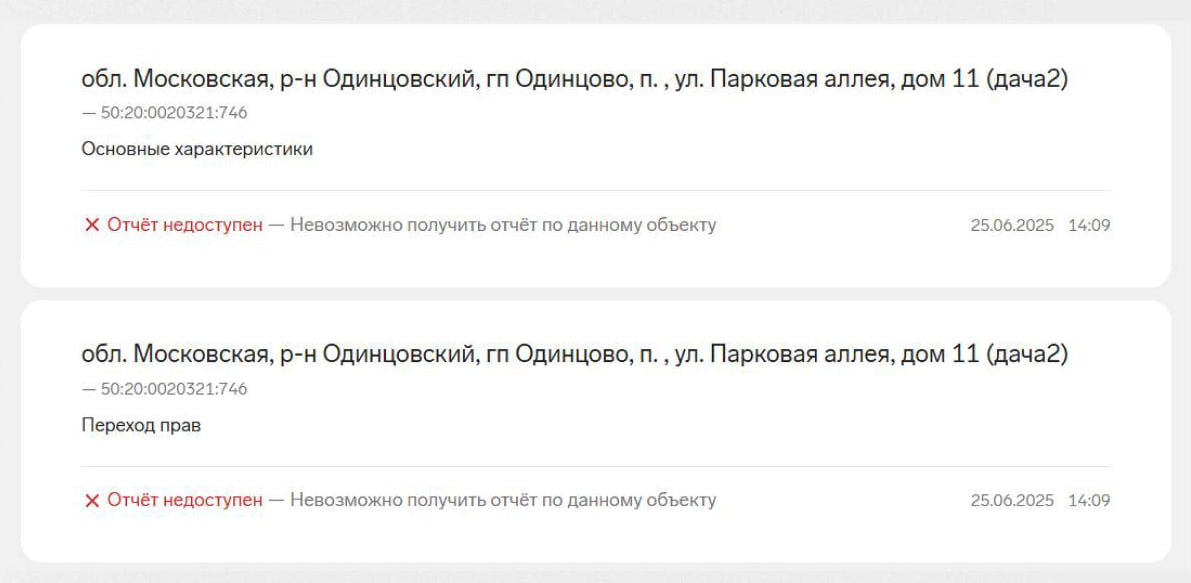Open the address title above Переход прав
Screen dimensions: 1191x583
pos(574,354)
